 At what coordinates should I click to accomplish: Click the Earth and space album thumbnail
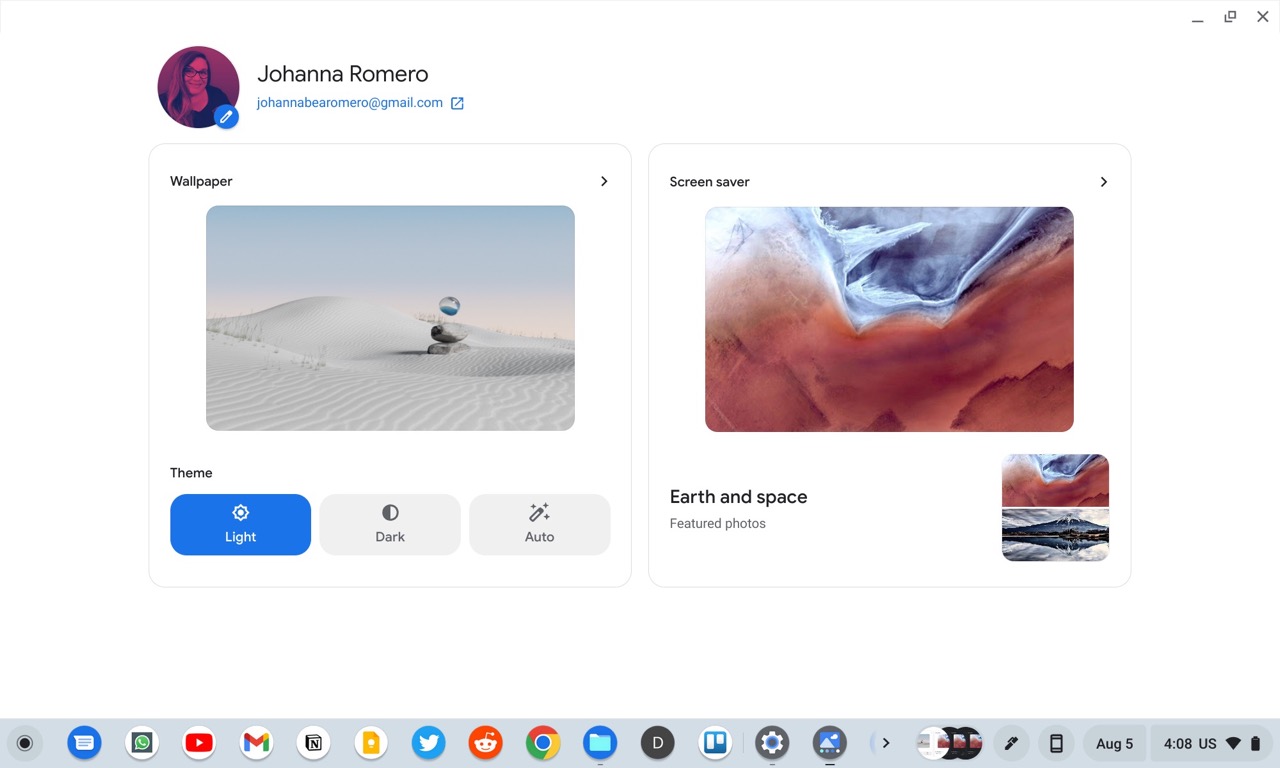click(1055, 507)
